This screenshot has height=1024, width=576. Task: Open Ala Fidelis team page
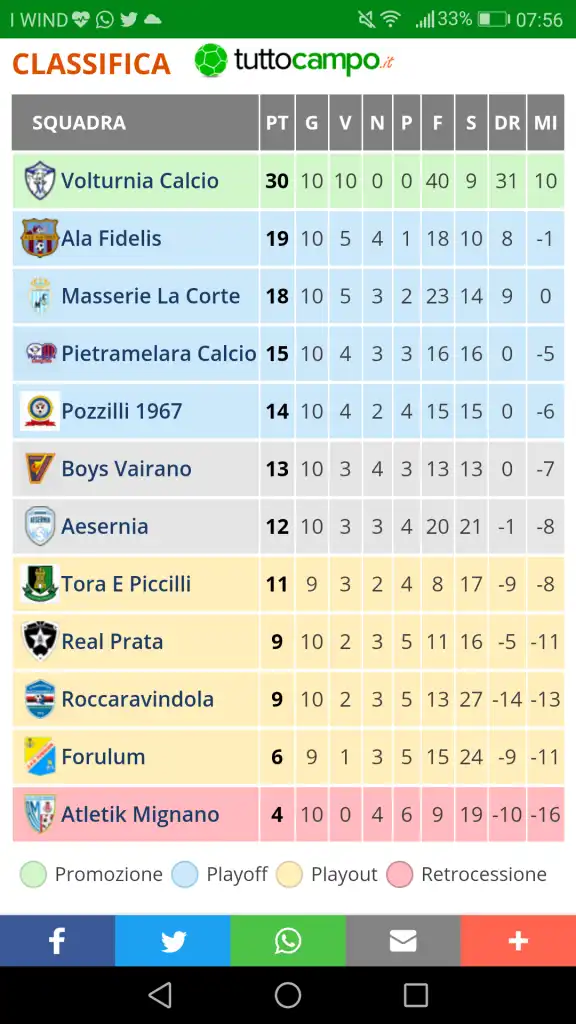tap(111, 238)
